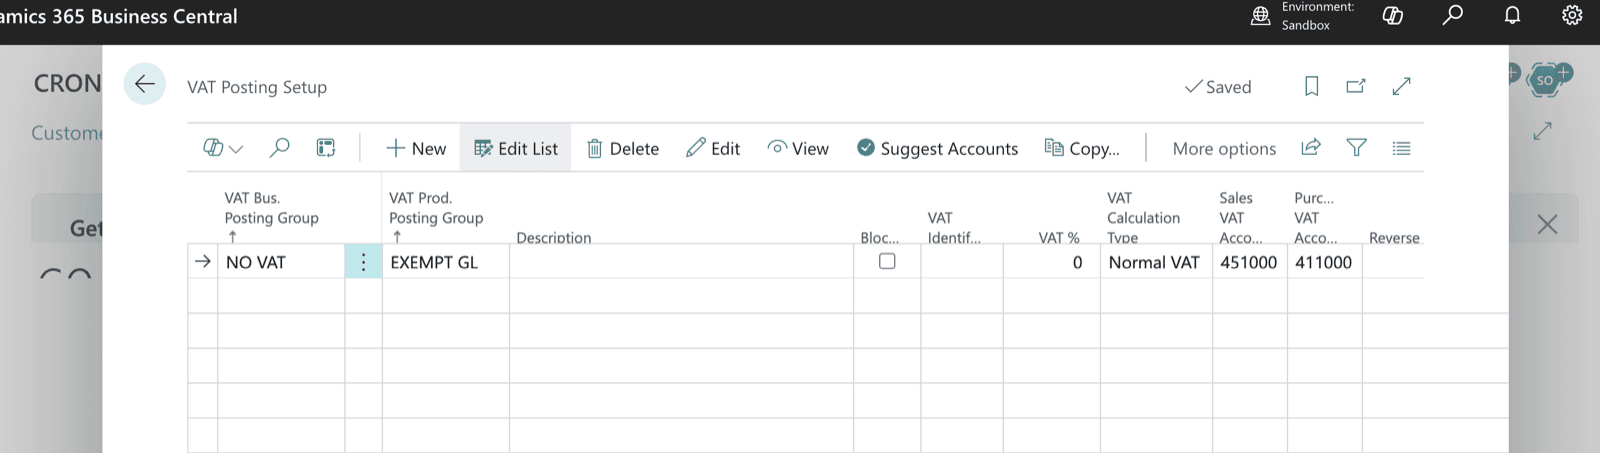1600x453 pixels.
Task: Click the Environment Sandbox indicator
Action: (1304, 15)
